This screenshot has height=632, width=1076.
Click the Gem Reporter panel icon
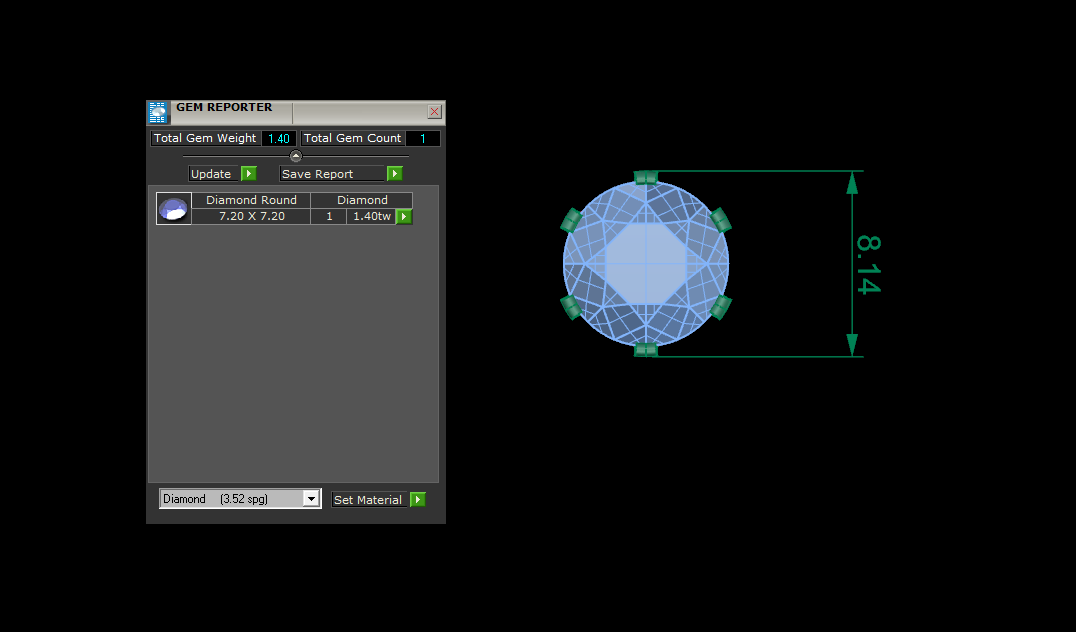pos(157,113)
